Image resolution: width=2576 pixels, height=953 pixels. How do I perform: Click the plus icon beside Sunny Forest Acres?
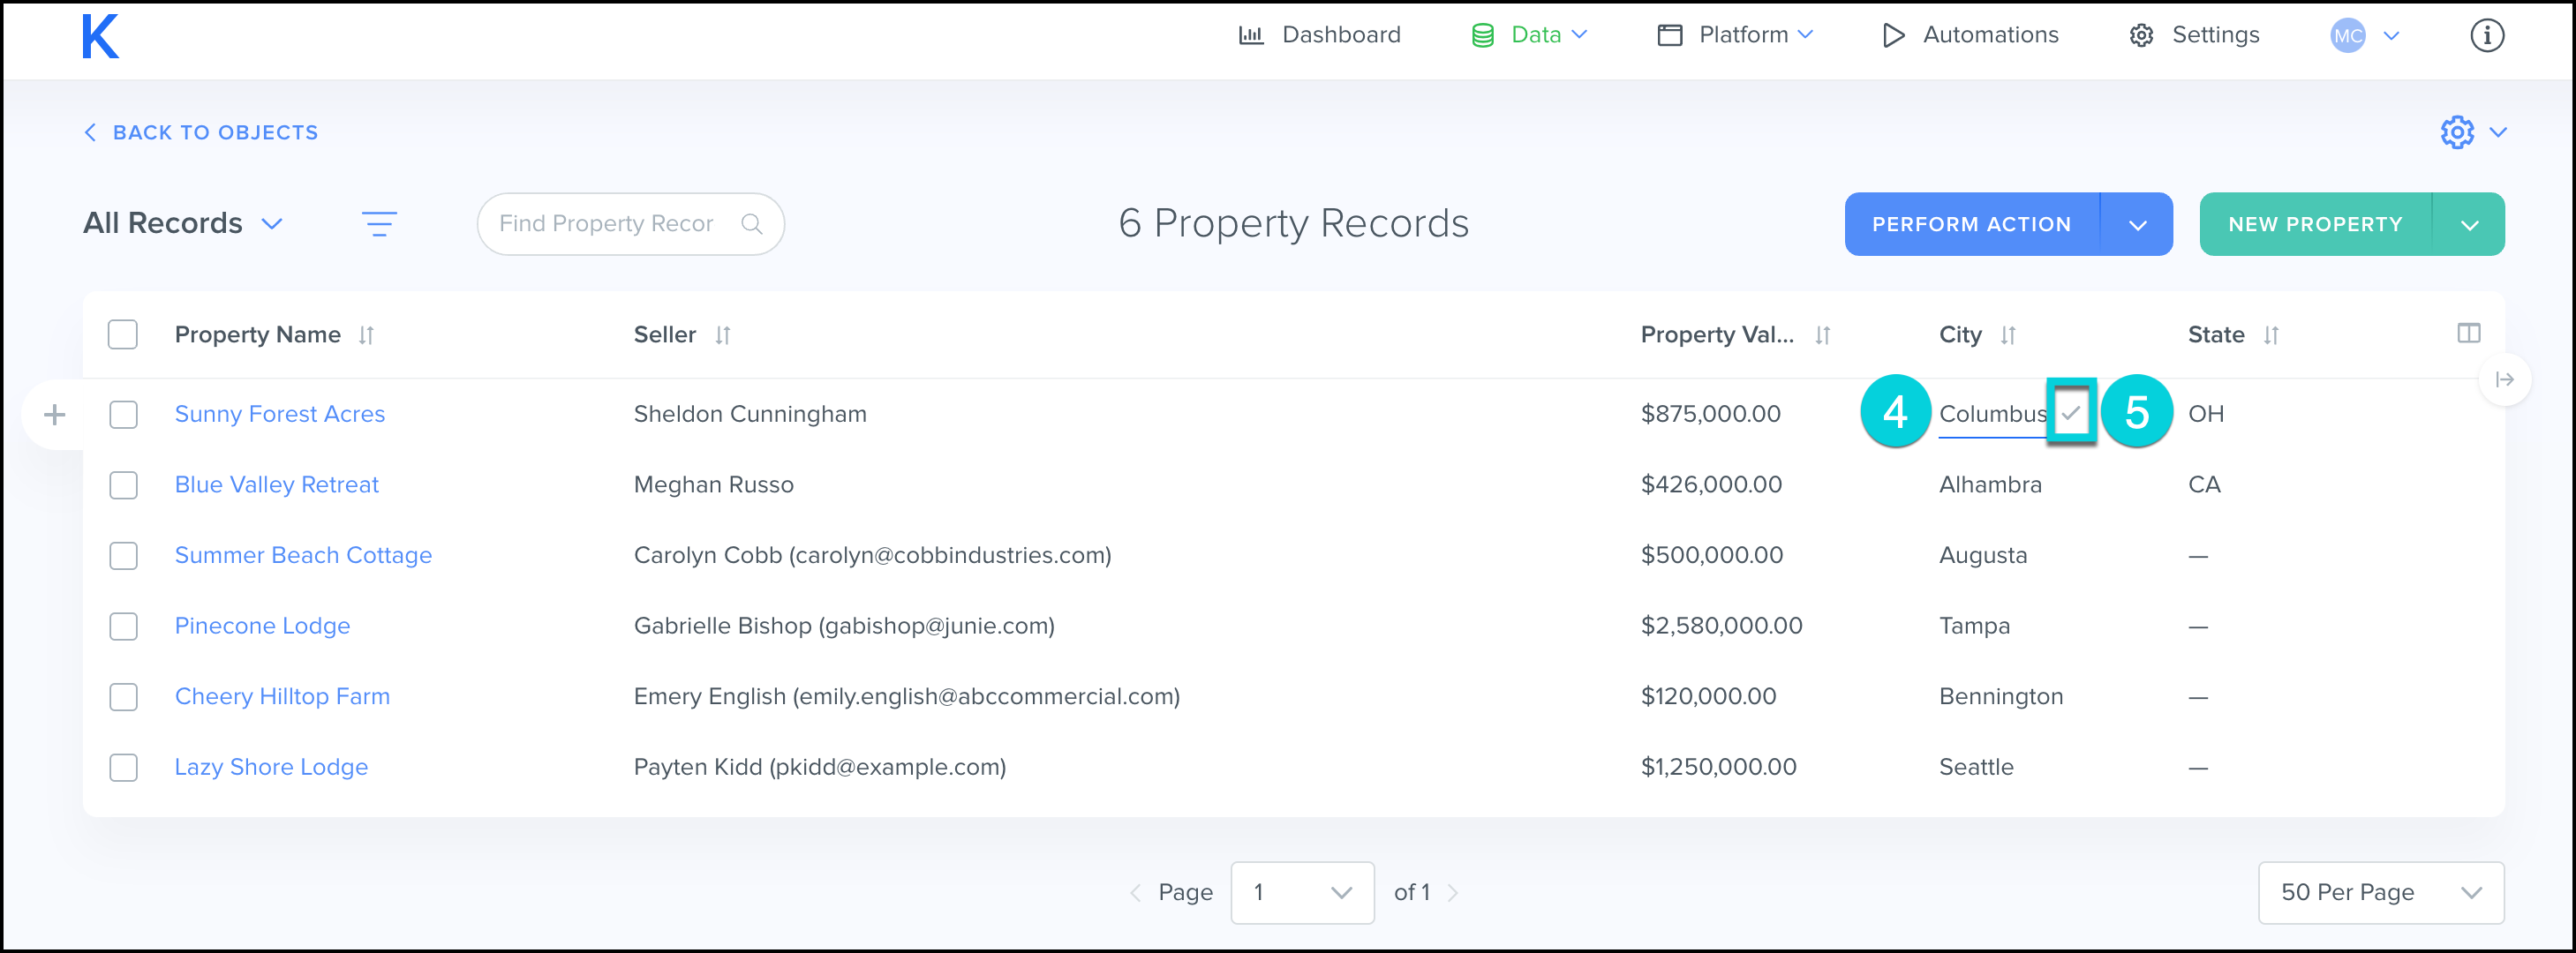[x=55, y=414]
